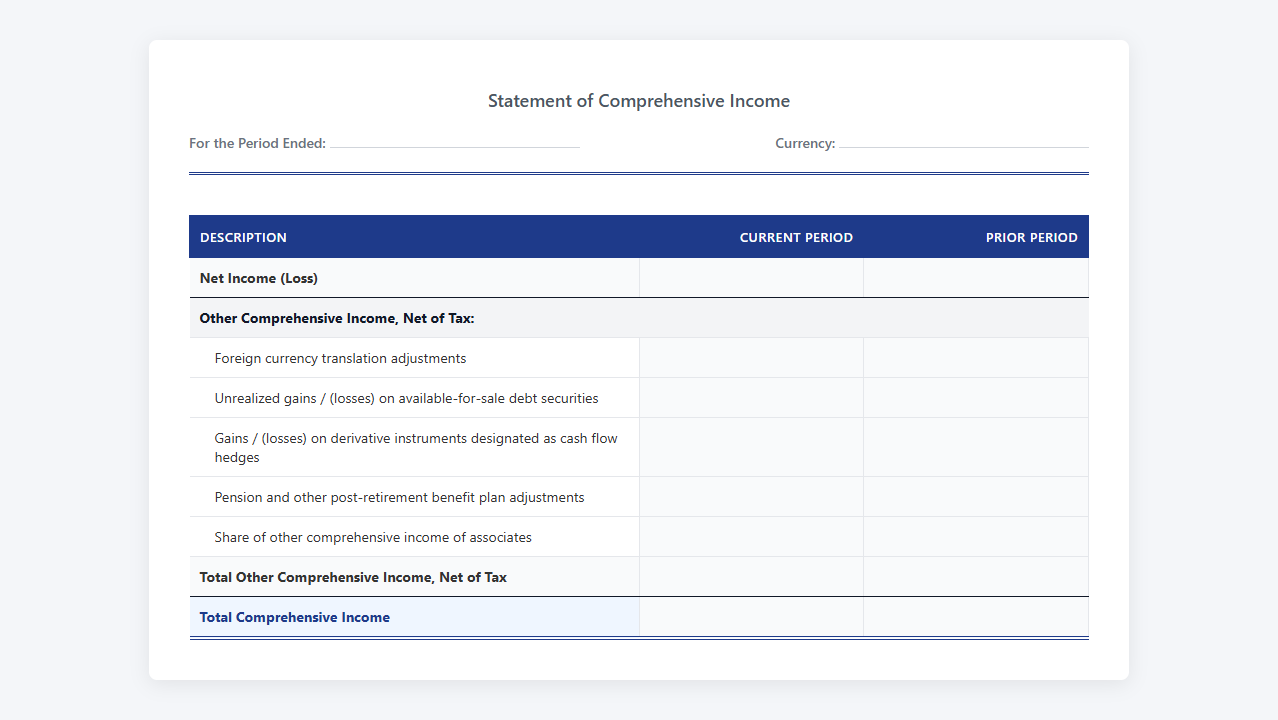Click available-for-sale debt securities current period cell
1278x720 pixels.
752,398
